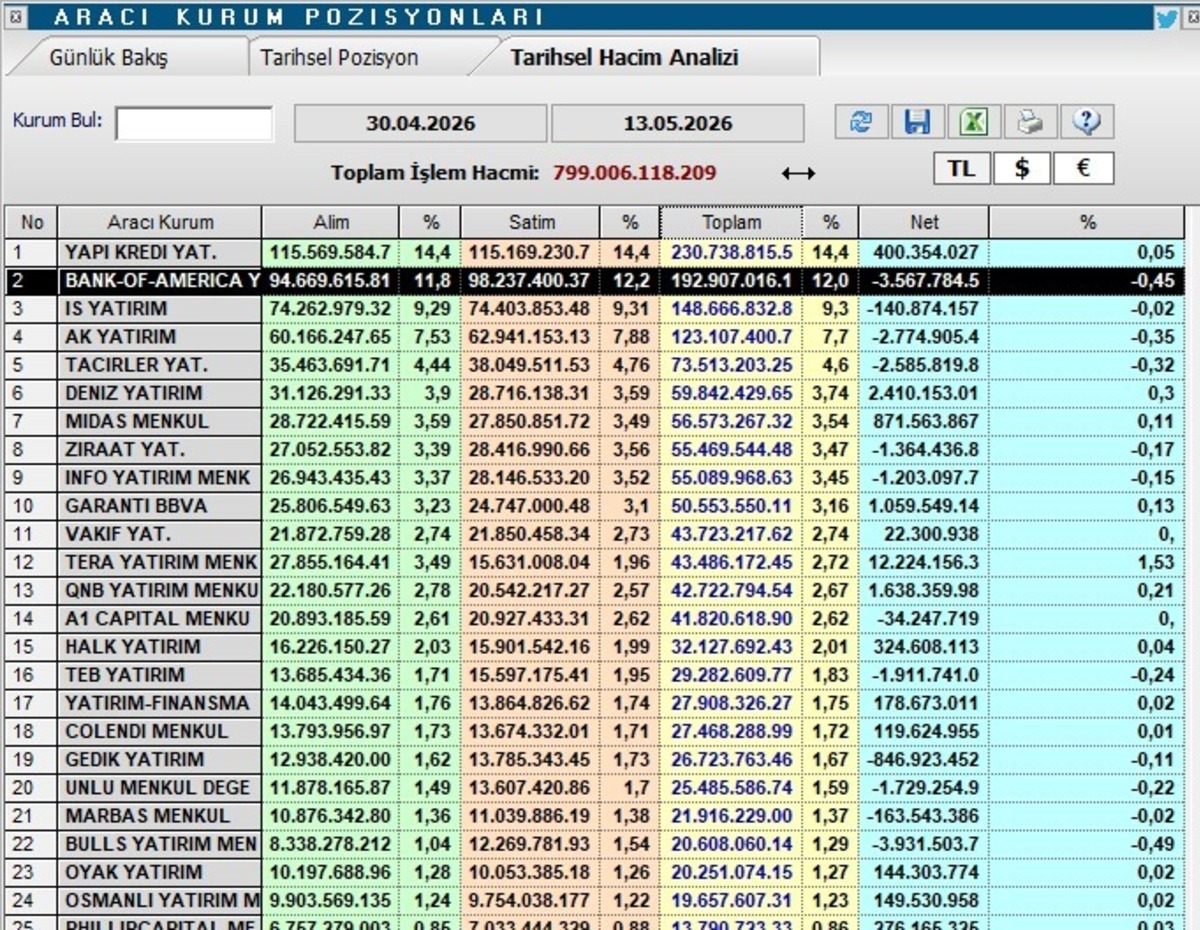The image size is (1200, 930).
Task: Switch currency to euro
Action: tap(1083, 168)
